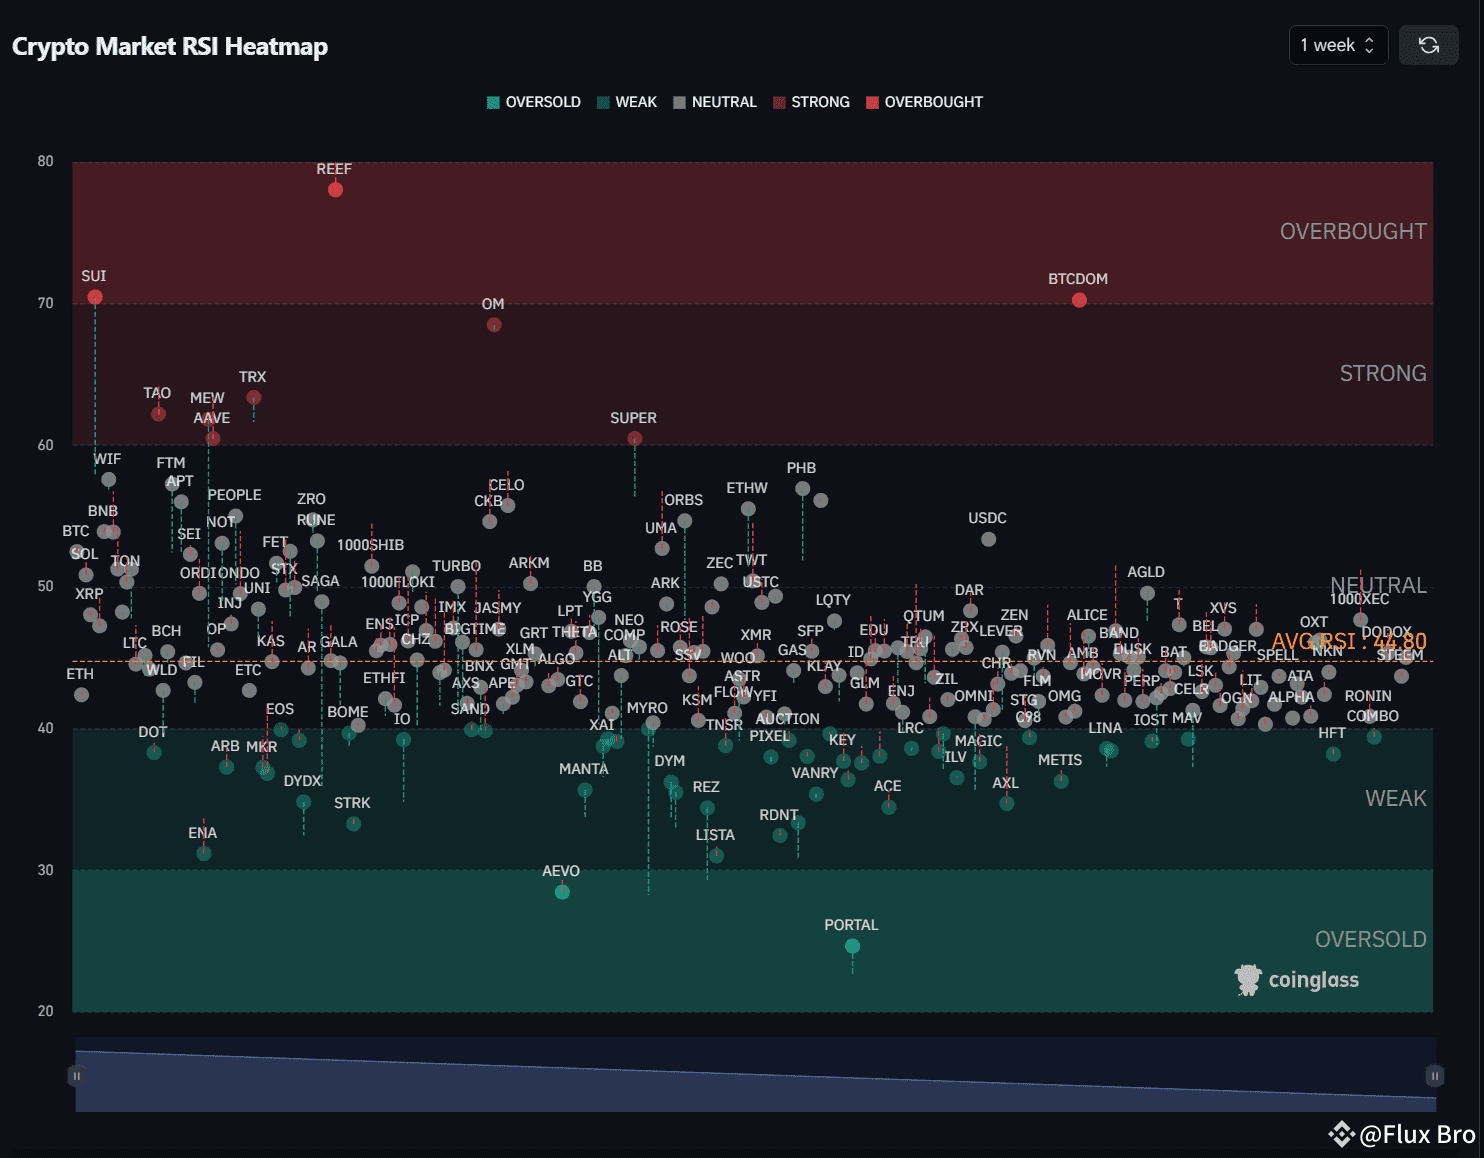Click the up chevron on the timeframe selector
1484x1158 pixels.
[x=1369, y=40]
